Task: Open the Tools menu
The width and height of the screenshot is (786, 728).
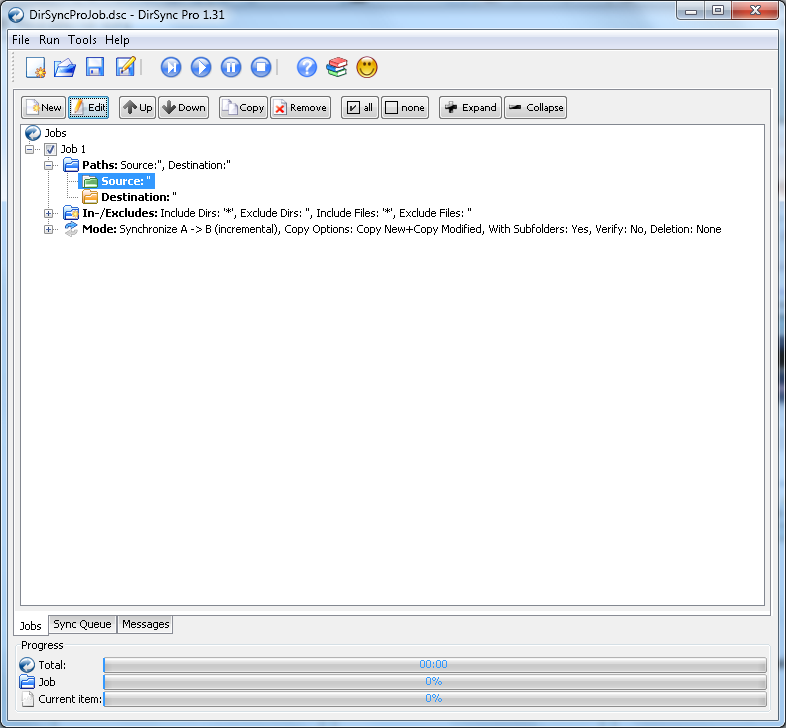Action: click(82, 40)
